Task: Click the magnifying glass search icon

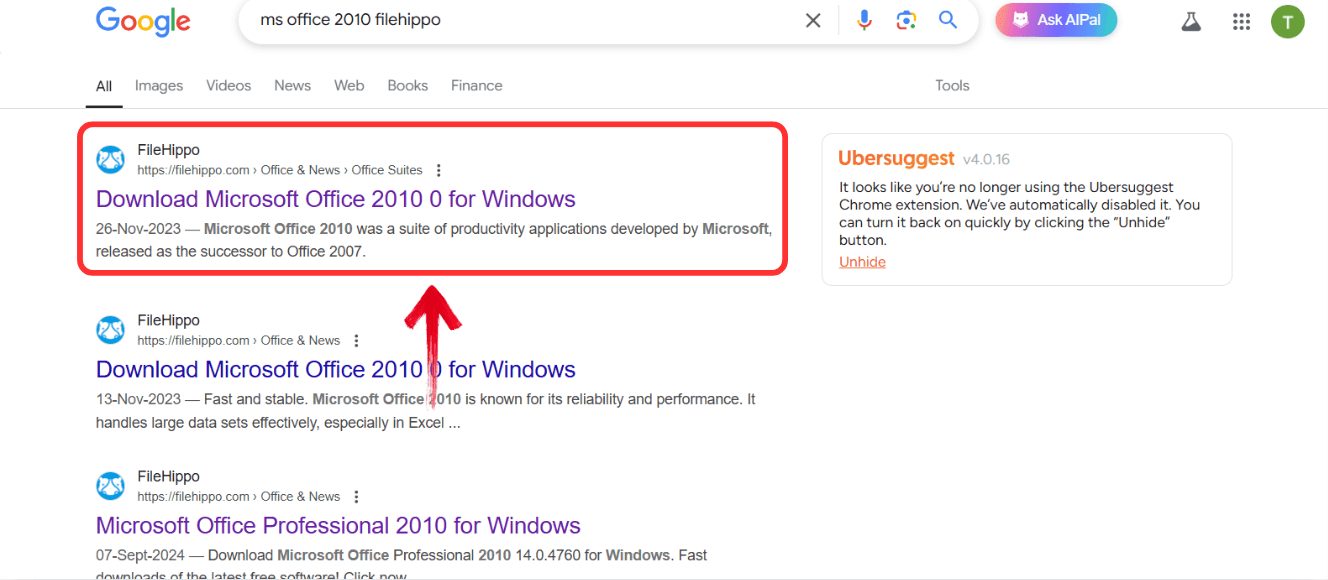Action: tap(948, 21)
